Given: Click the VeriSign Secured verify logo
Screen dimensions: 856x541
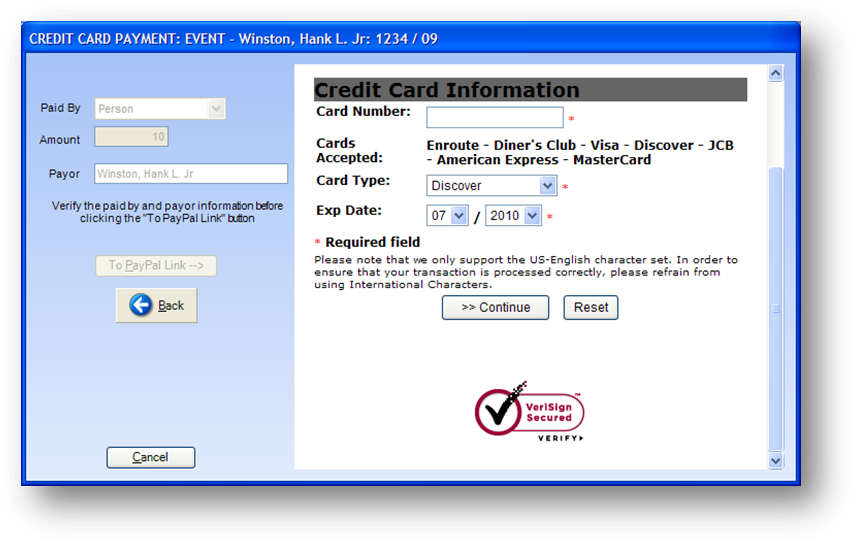Looking at the screenshot, I should click(x=529, y=411).
